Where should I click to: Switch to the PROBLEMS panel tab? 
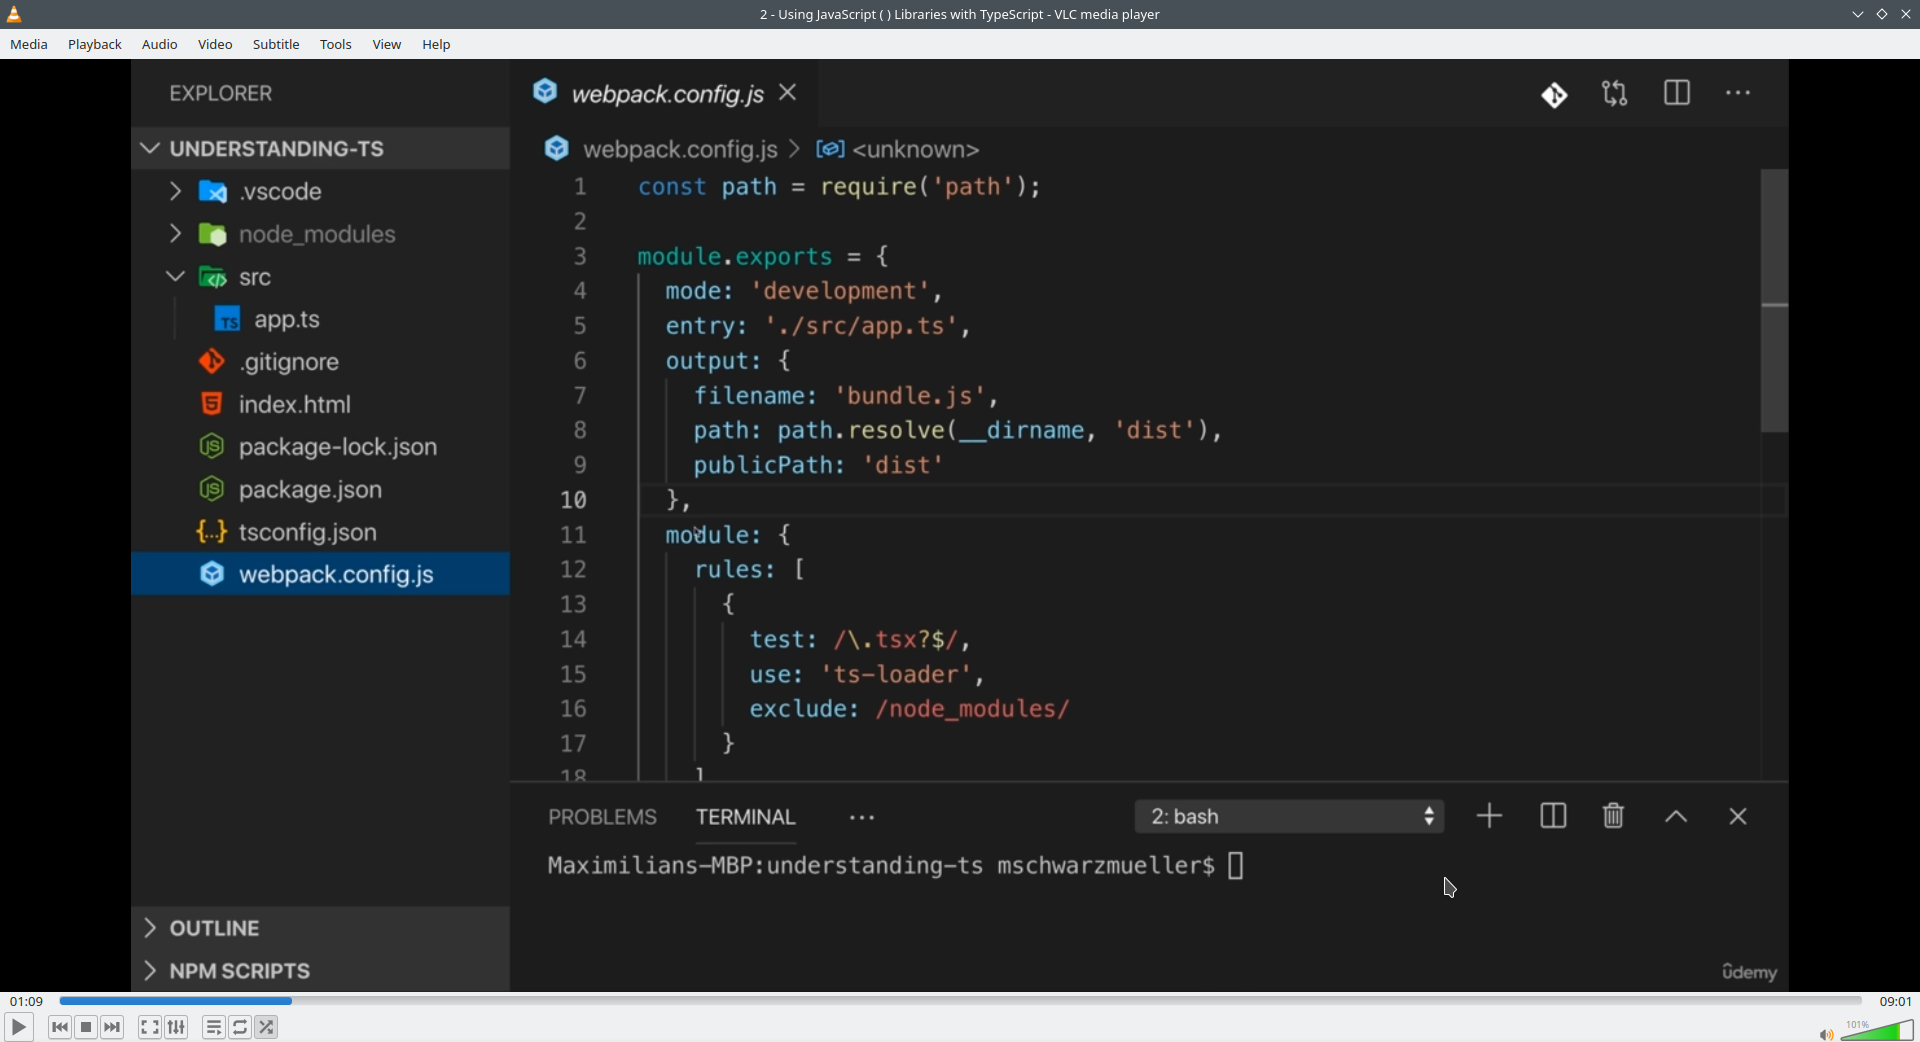coord(602,817)
